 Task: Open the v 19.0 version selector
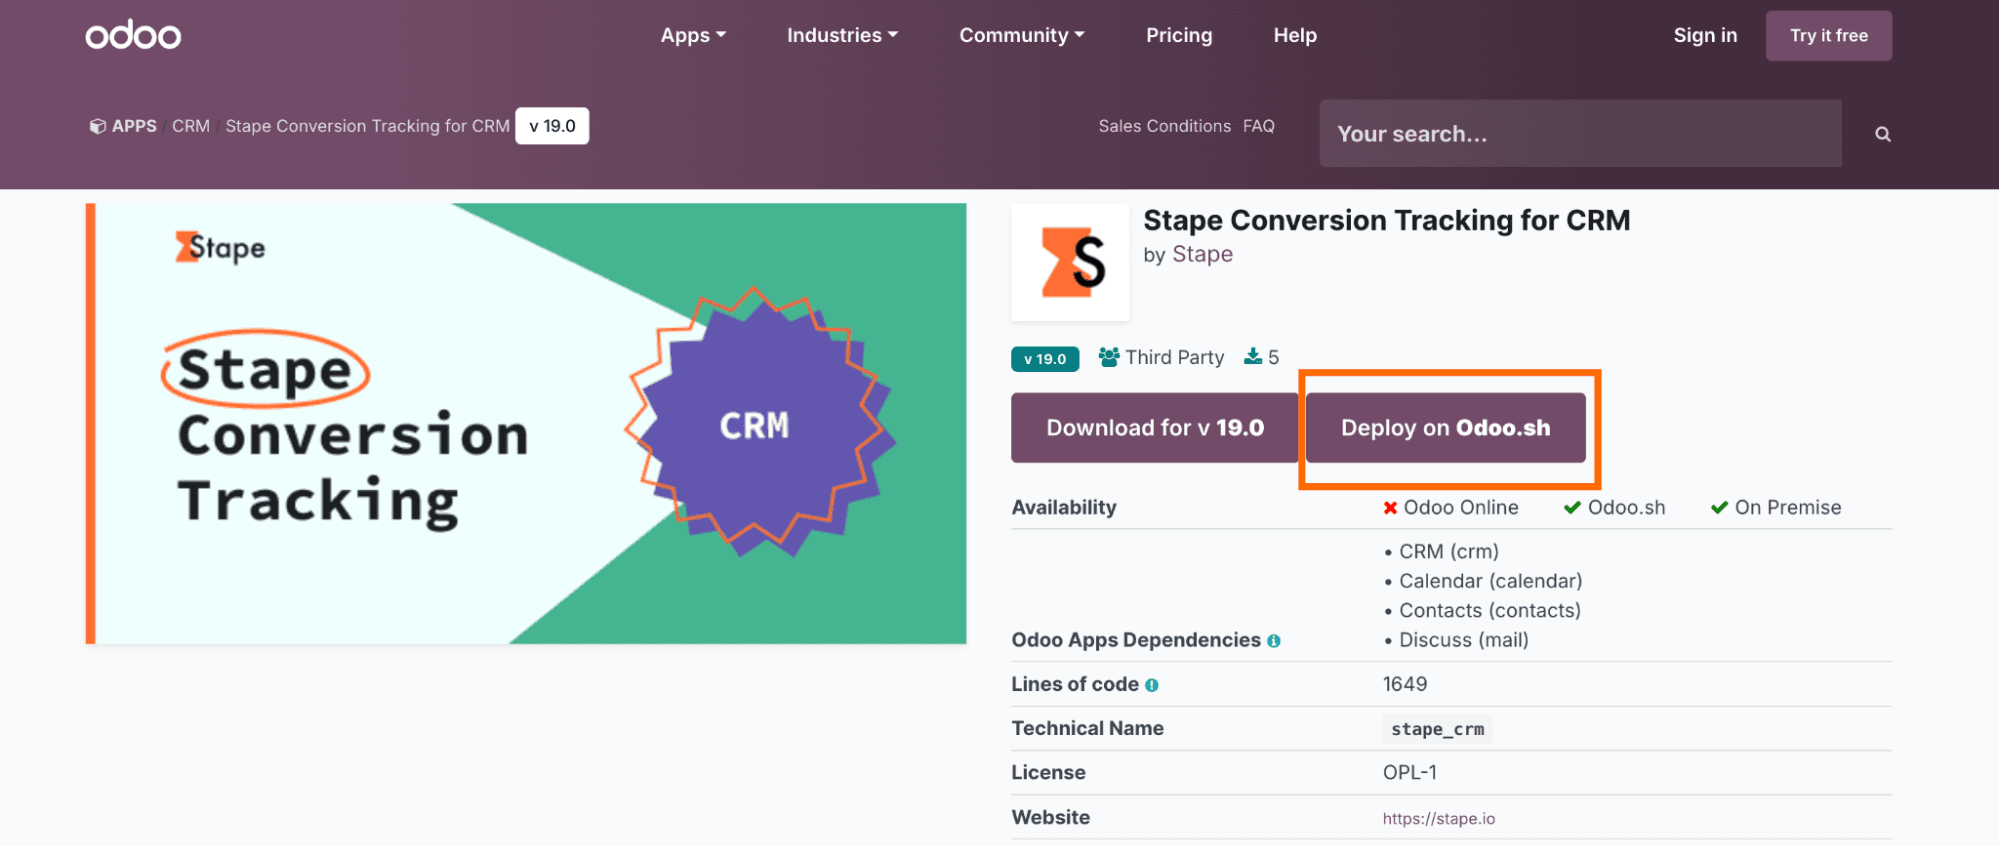pos(552,126)
